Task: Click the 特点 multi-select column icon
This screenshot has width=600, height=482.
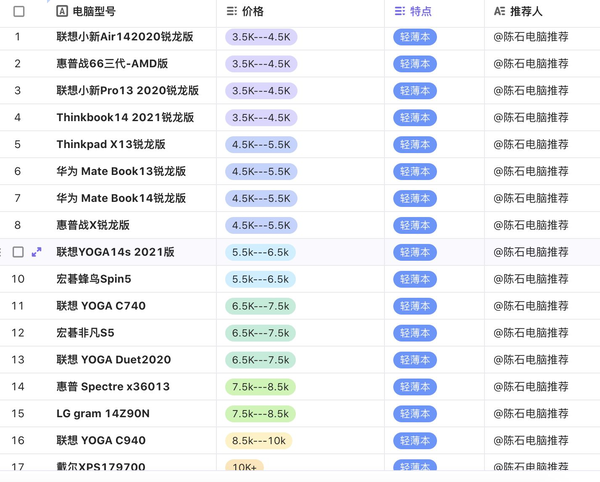Action: pyautogui.click(x=400, y=11)
